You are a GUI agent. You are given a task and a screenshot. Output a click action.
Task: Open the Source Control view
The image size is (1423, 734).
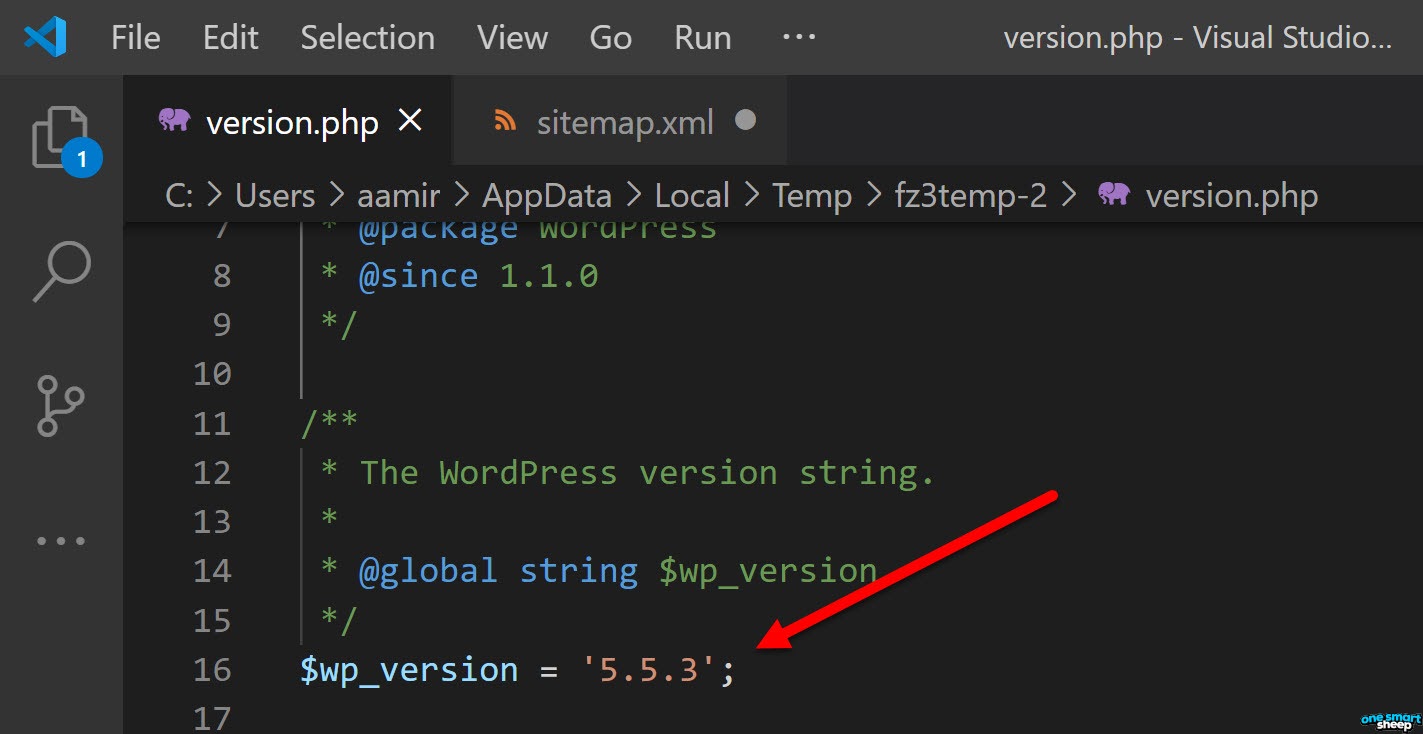[61, 405]
